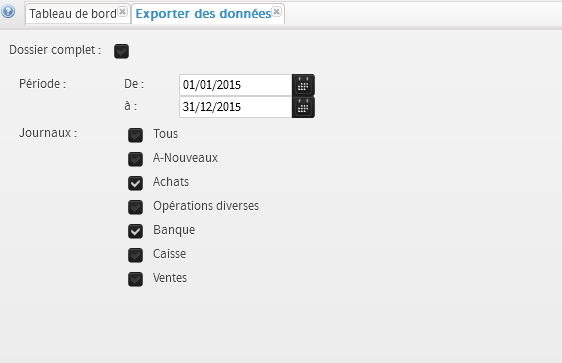Close the Tableau de bord tab
Image resolution: width=562 pixels, height=363 pixels.
point(123,11)
